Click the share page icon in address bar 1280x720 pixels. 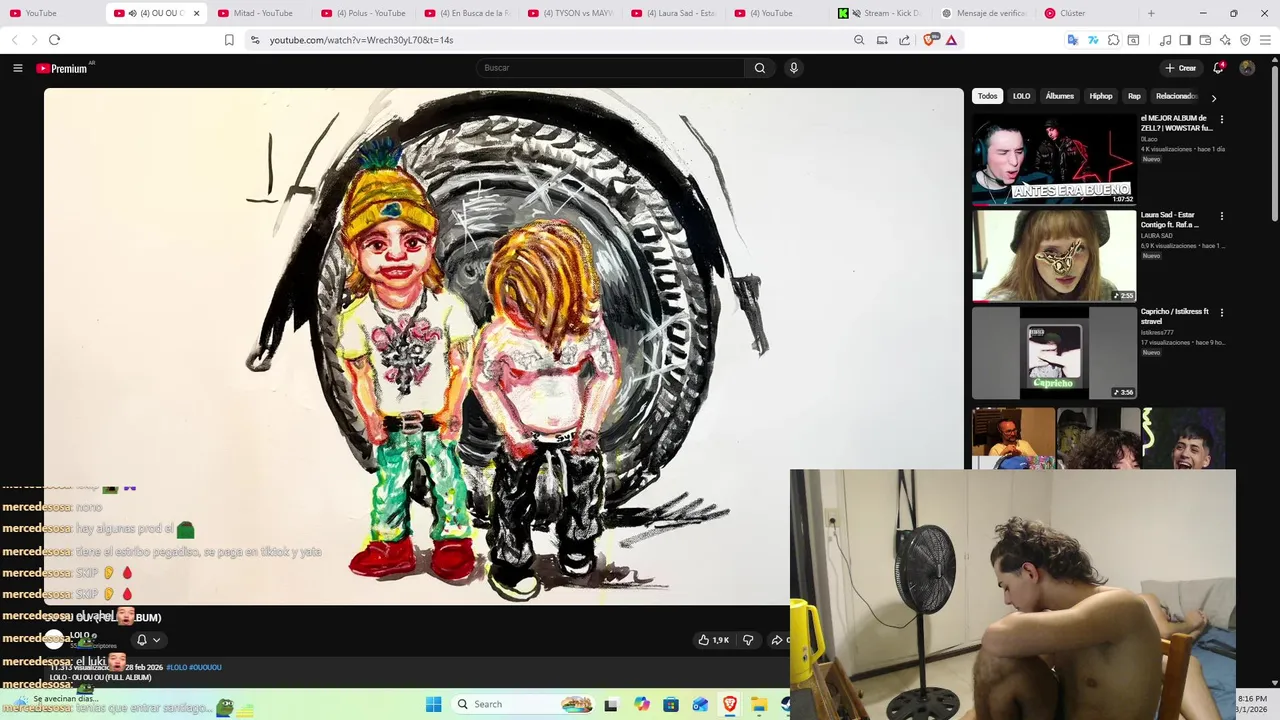tap(905, 40)
